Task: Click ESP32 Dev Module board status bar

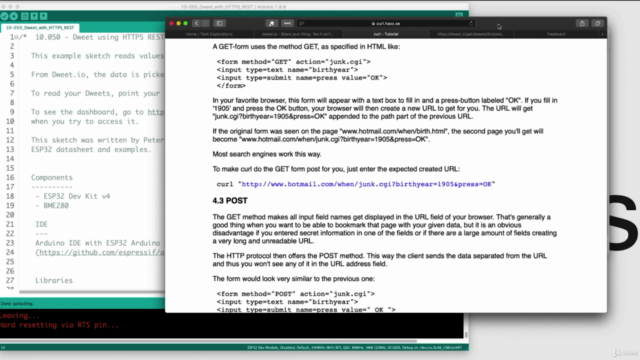Action: [x=354, y=348]
